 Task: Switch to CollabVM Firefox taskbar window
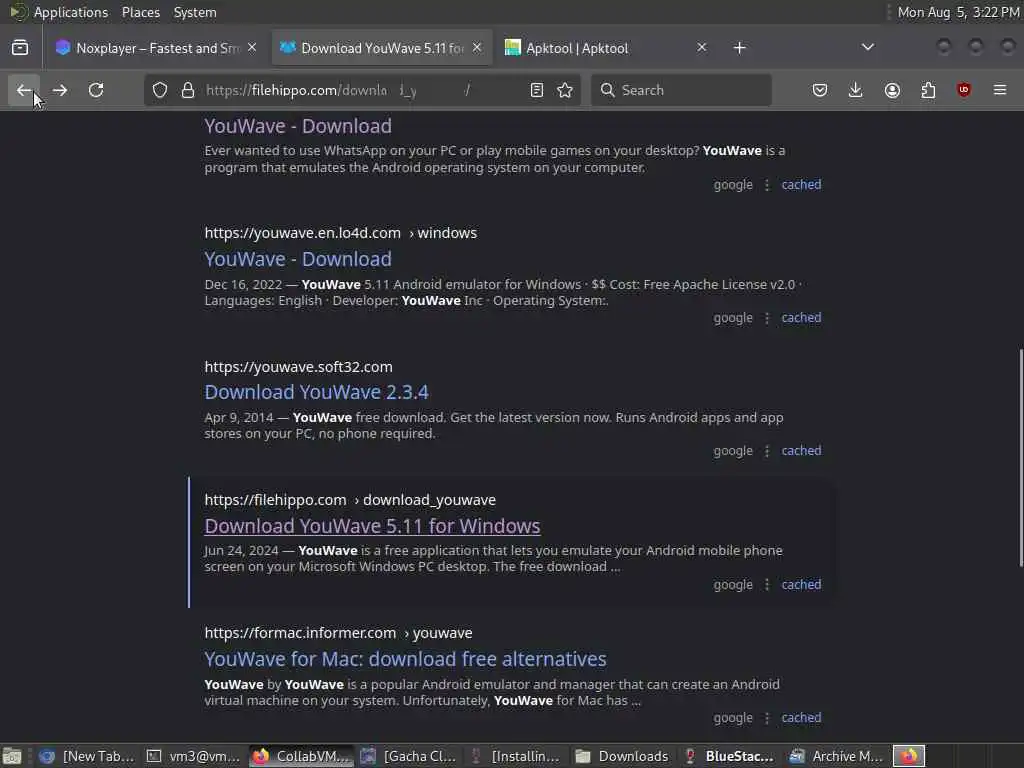[x=301, y=756]
